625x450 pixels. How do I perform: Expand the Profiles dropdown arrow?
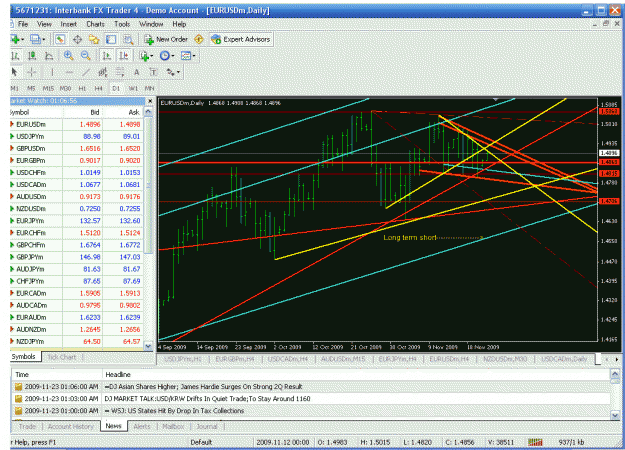(x=44, y=39)
